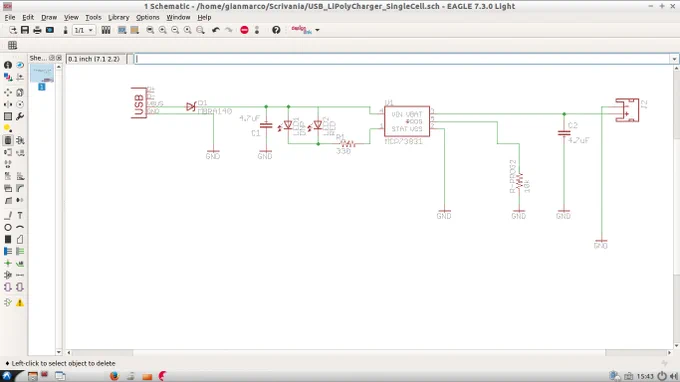The width and height of the screenshot is (680, 382).
Task: Open the Edit menu
Action: pos(28,17)
